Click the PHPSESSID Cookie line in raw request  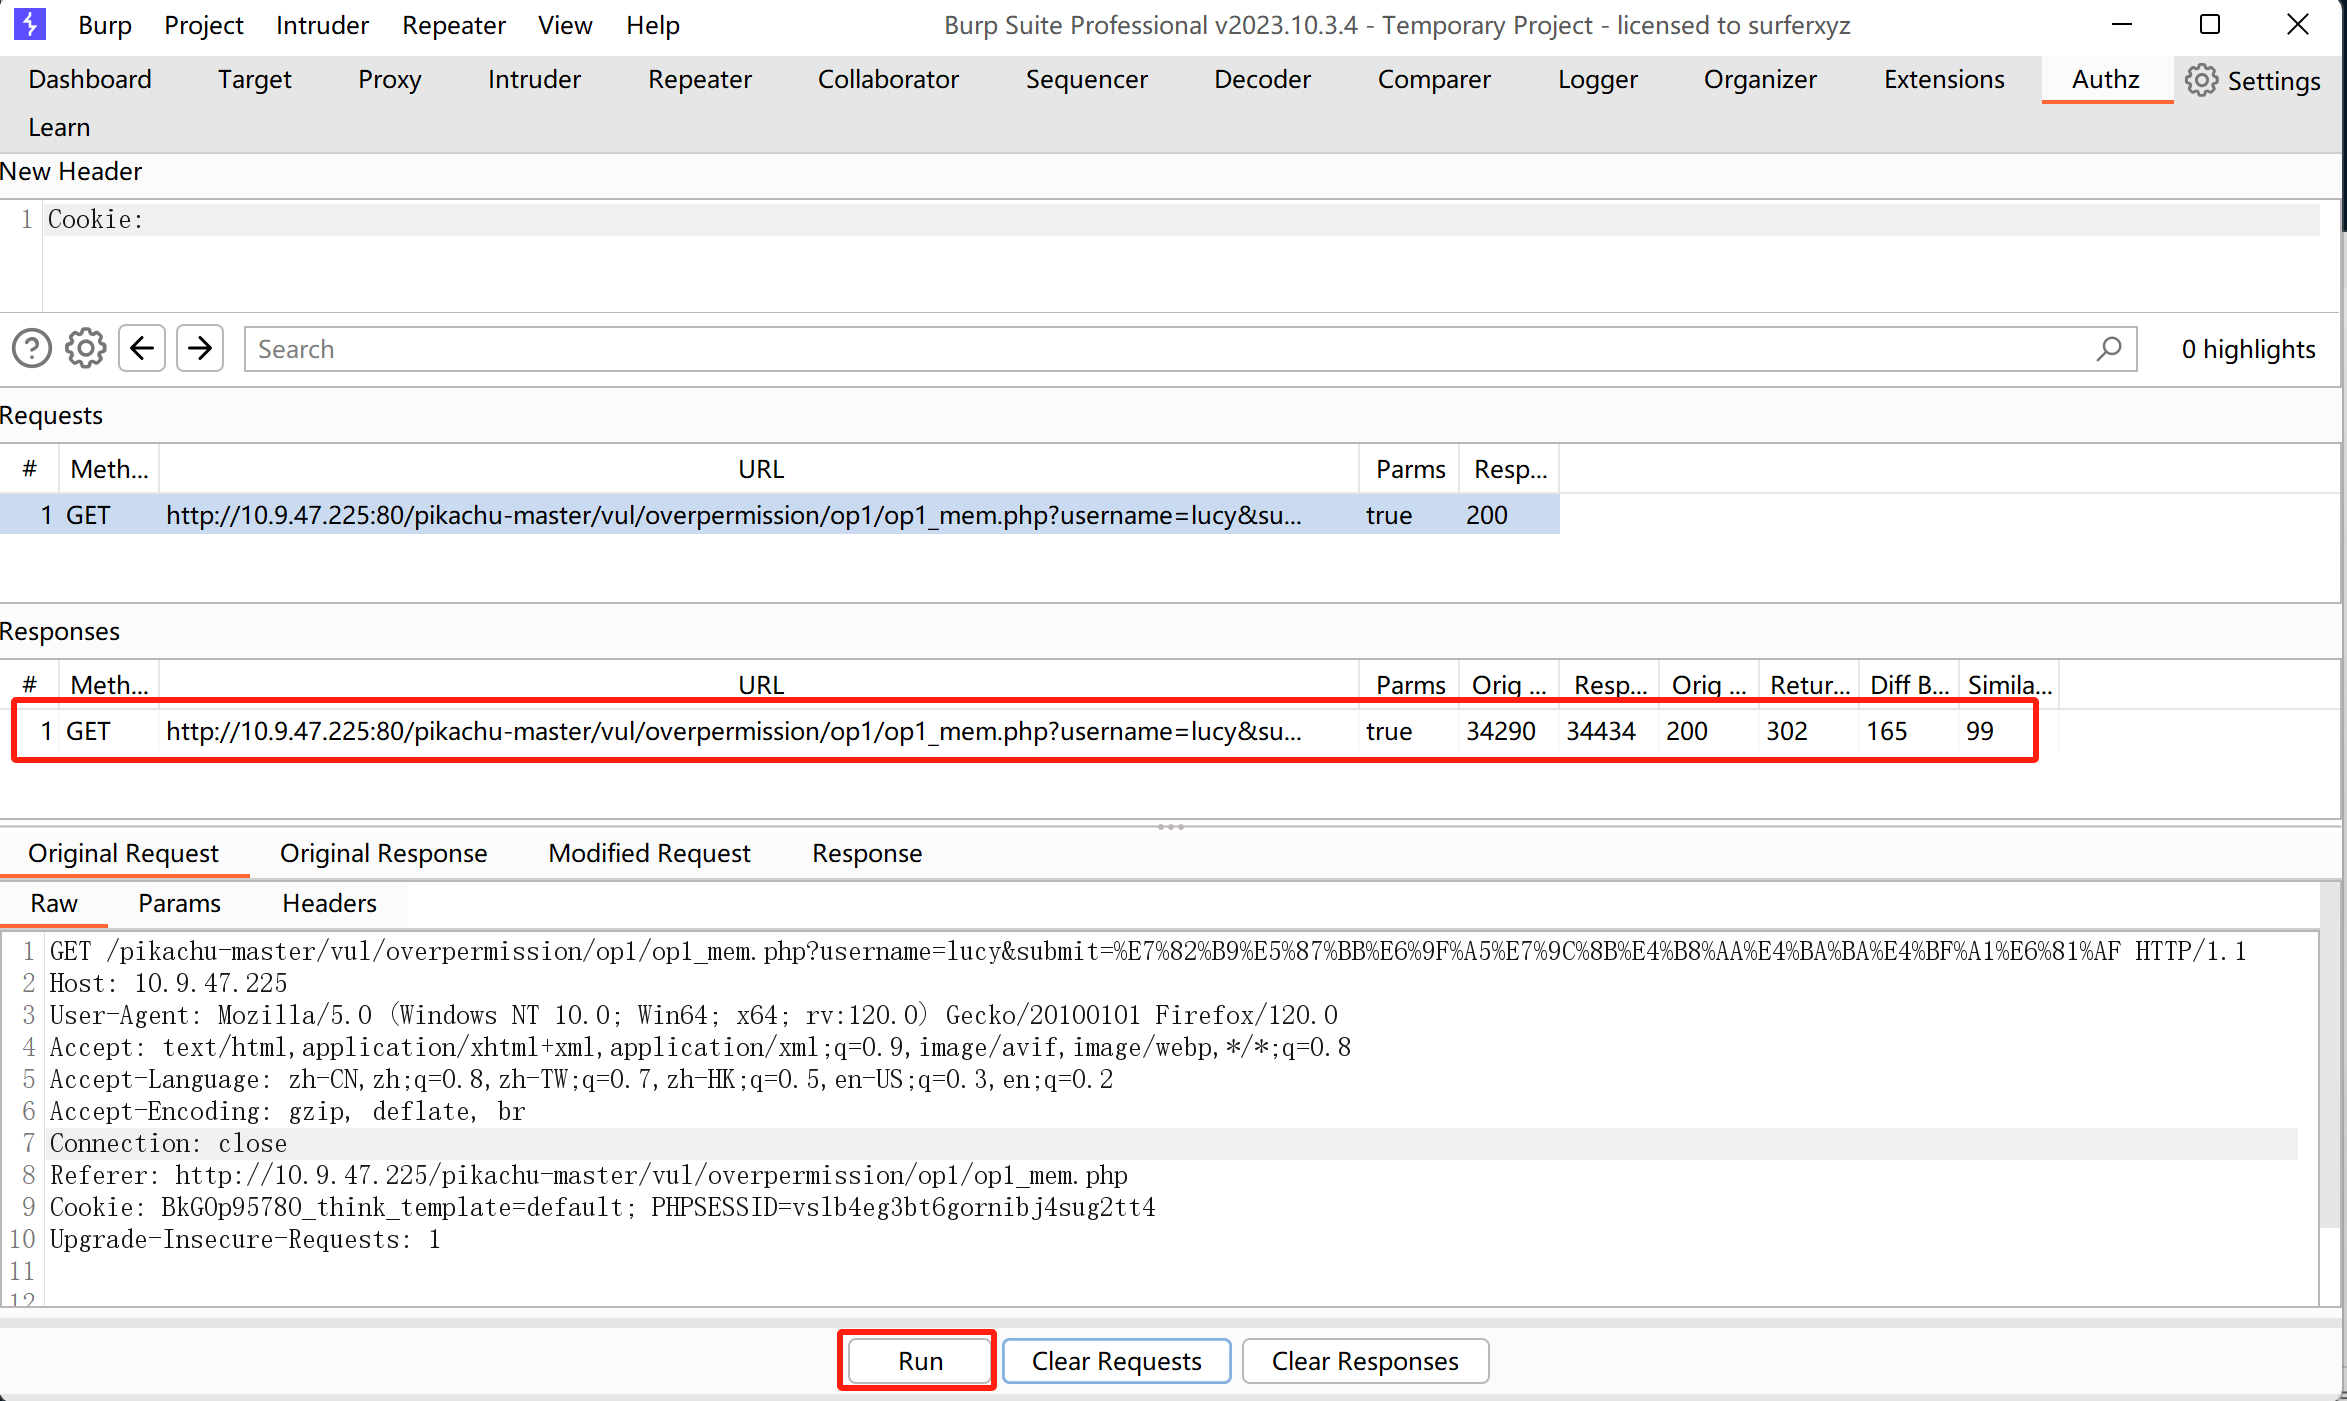pos(603,1207)
